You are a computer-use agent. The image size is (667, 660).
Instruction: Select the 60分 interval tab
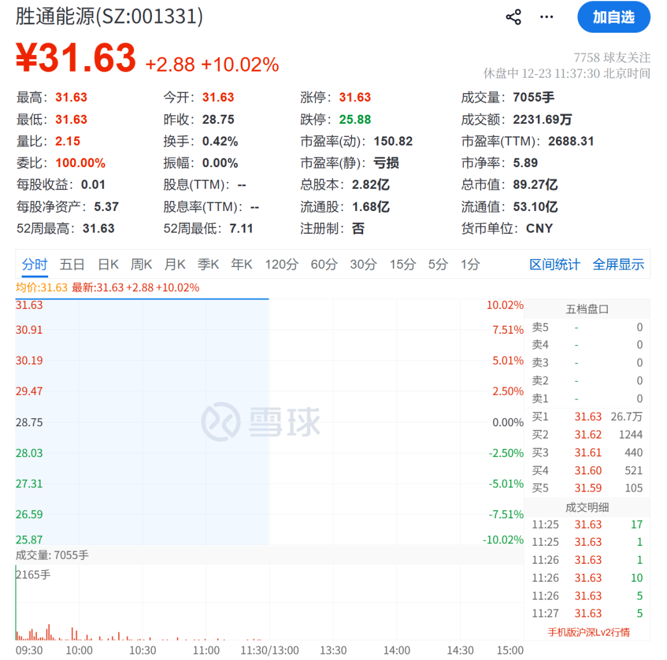click(324, 265)
